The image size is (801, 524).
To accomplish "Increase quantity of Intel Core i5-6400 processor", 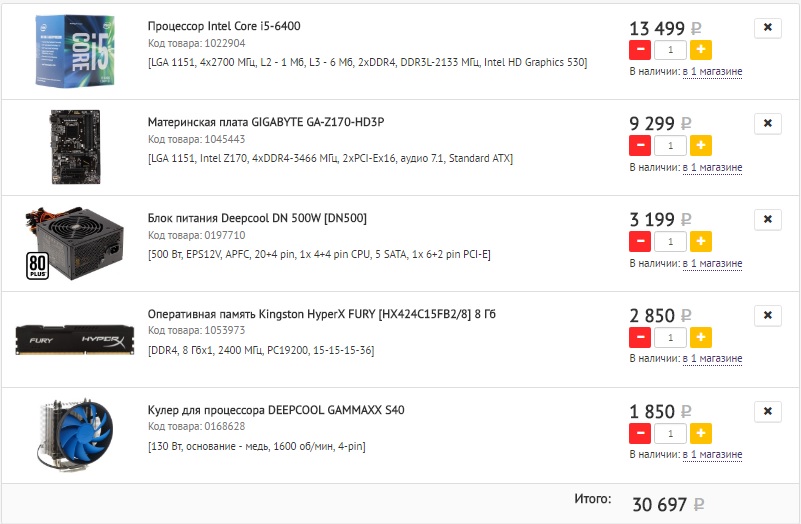I will [x=701, y=50].
